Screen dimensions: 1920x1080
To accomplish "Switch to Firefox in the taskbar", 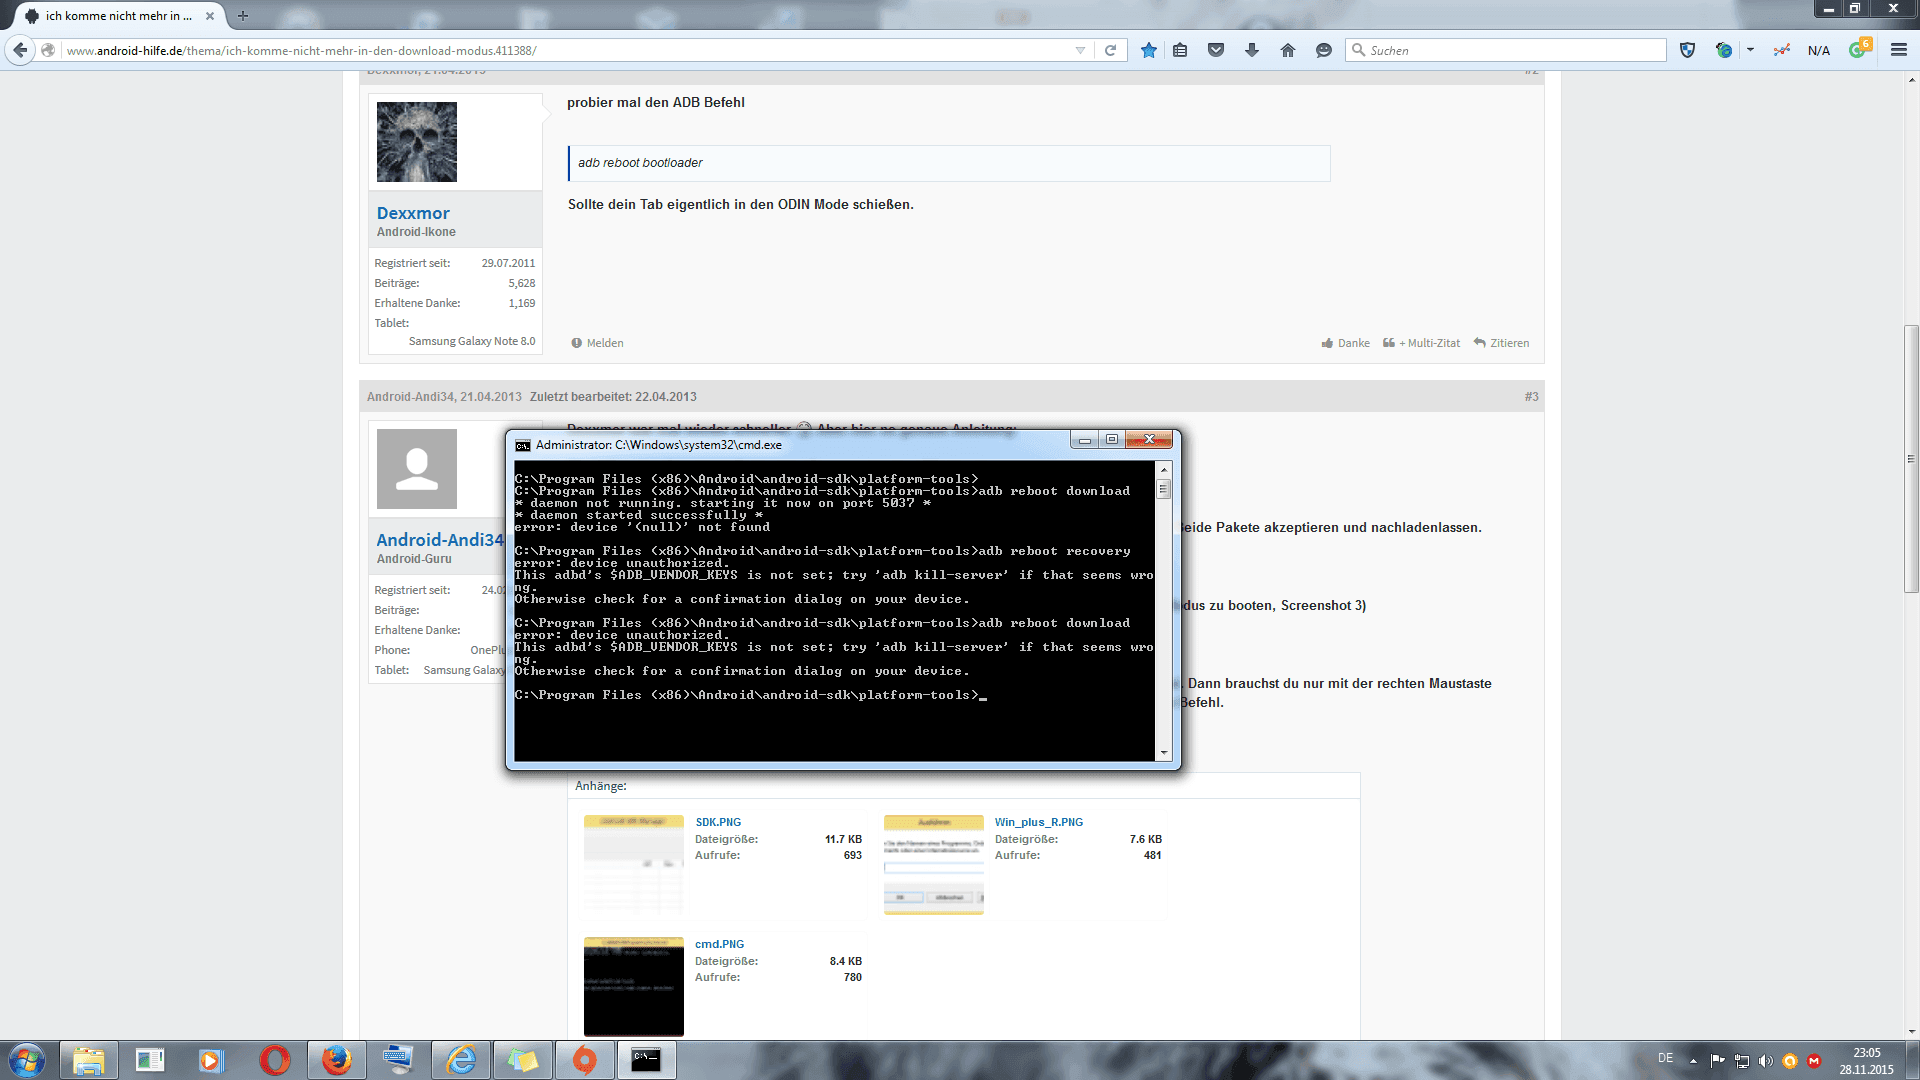I will pyautogui.click(x=336, y=1060).
